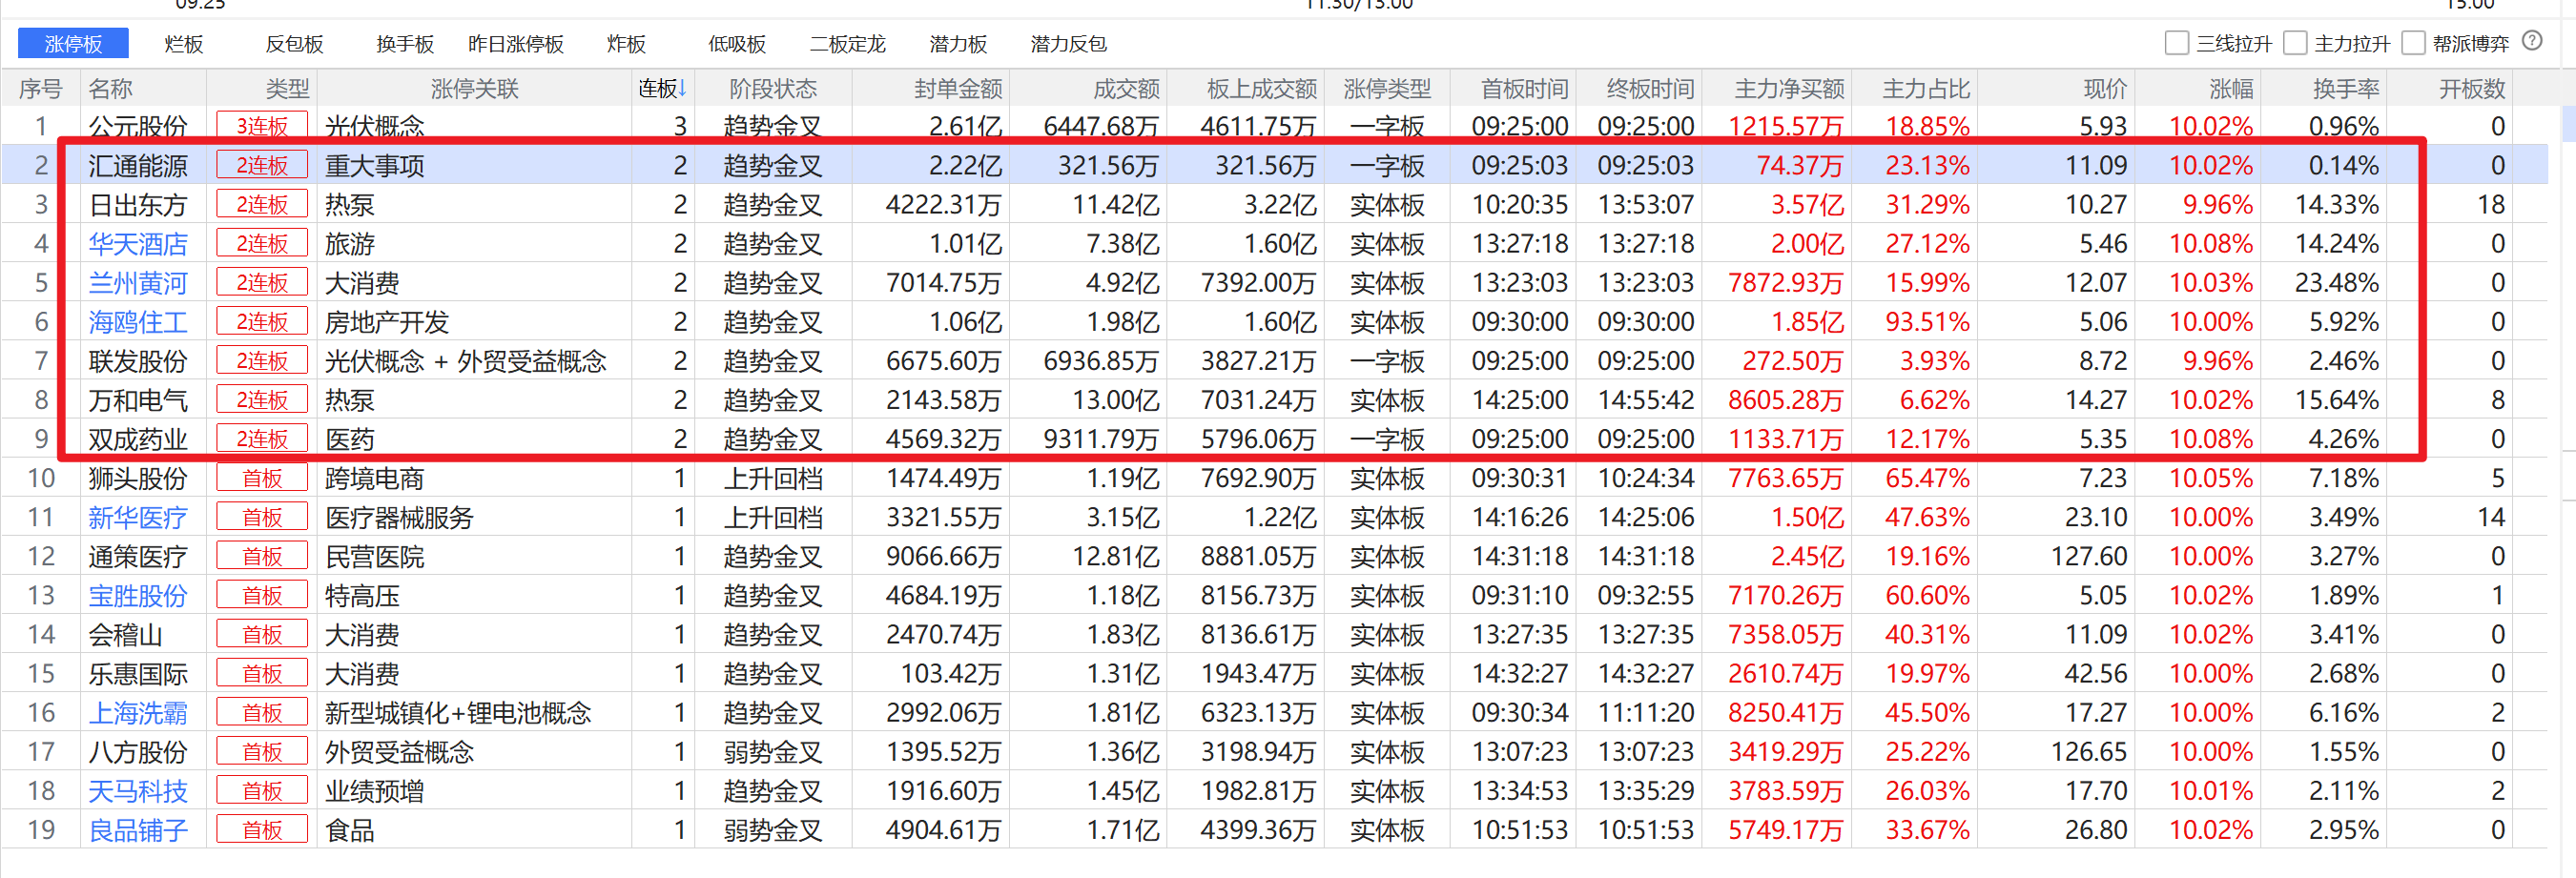Open stock 上海洗霸 link

point(138,713)
